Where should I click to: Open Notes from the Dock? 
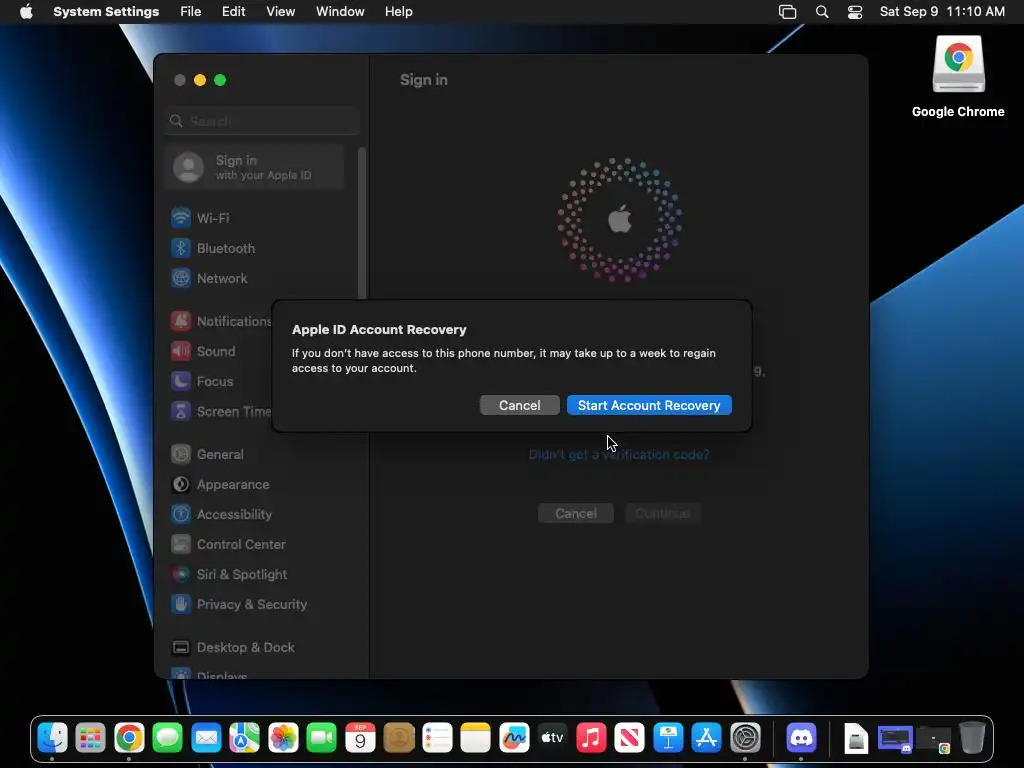coord(475,738)
